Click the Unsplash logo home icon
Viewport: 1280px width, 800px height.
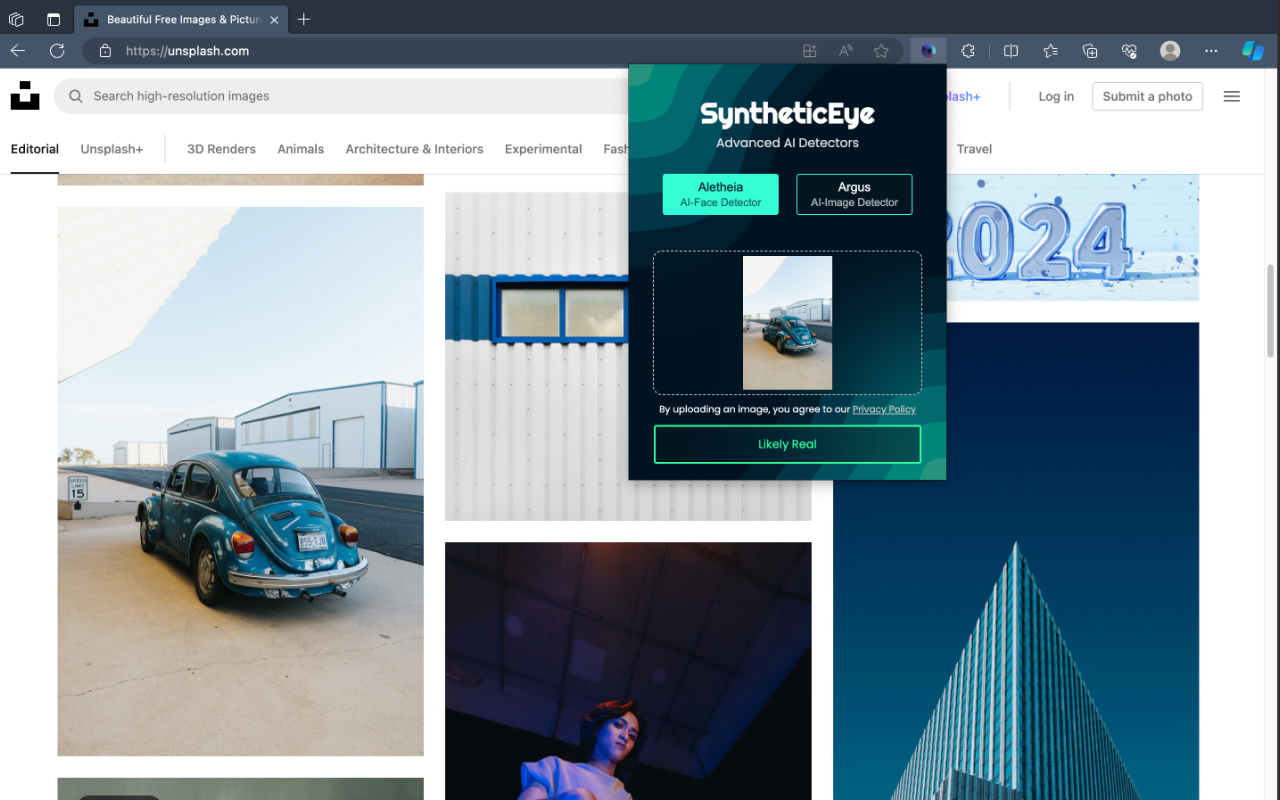tap(25, 96)
